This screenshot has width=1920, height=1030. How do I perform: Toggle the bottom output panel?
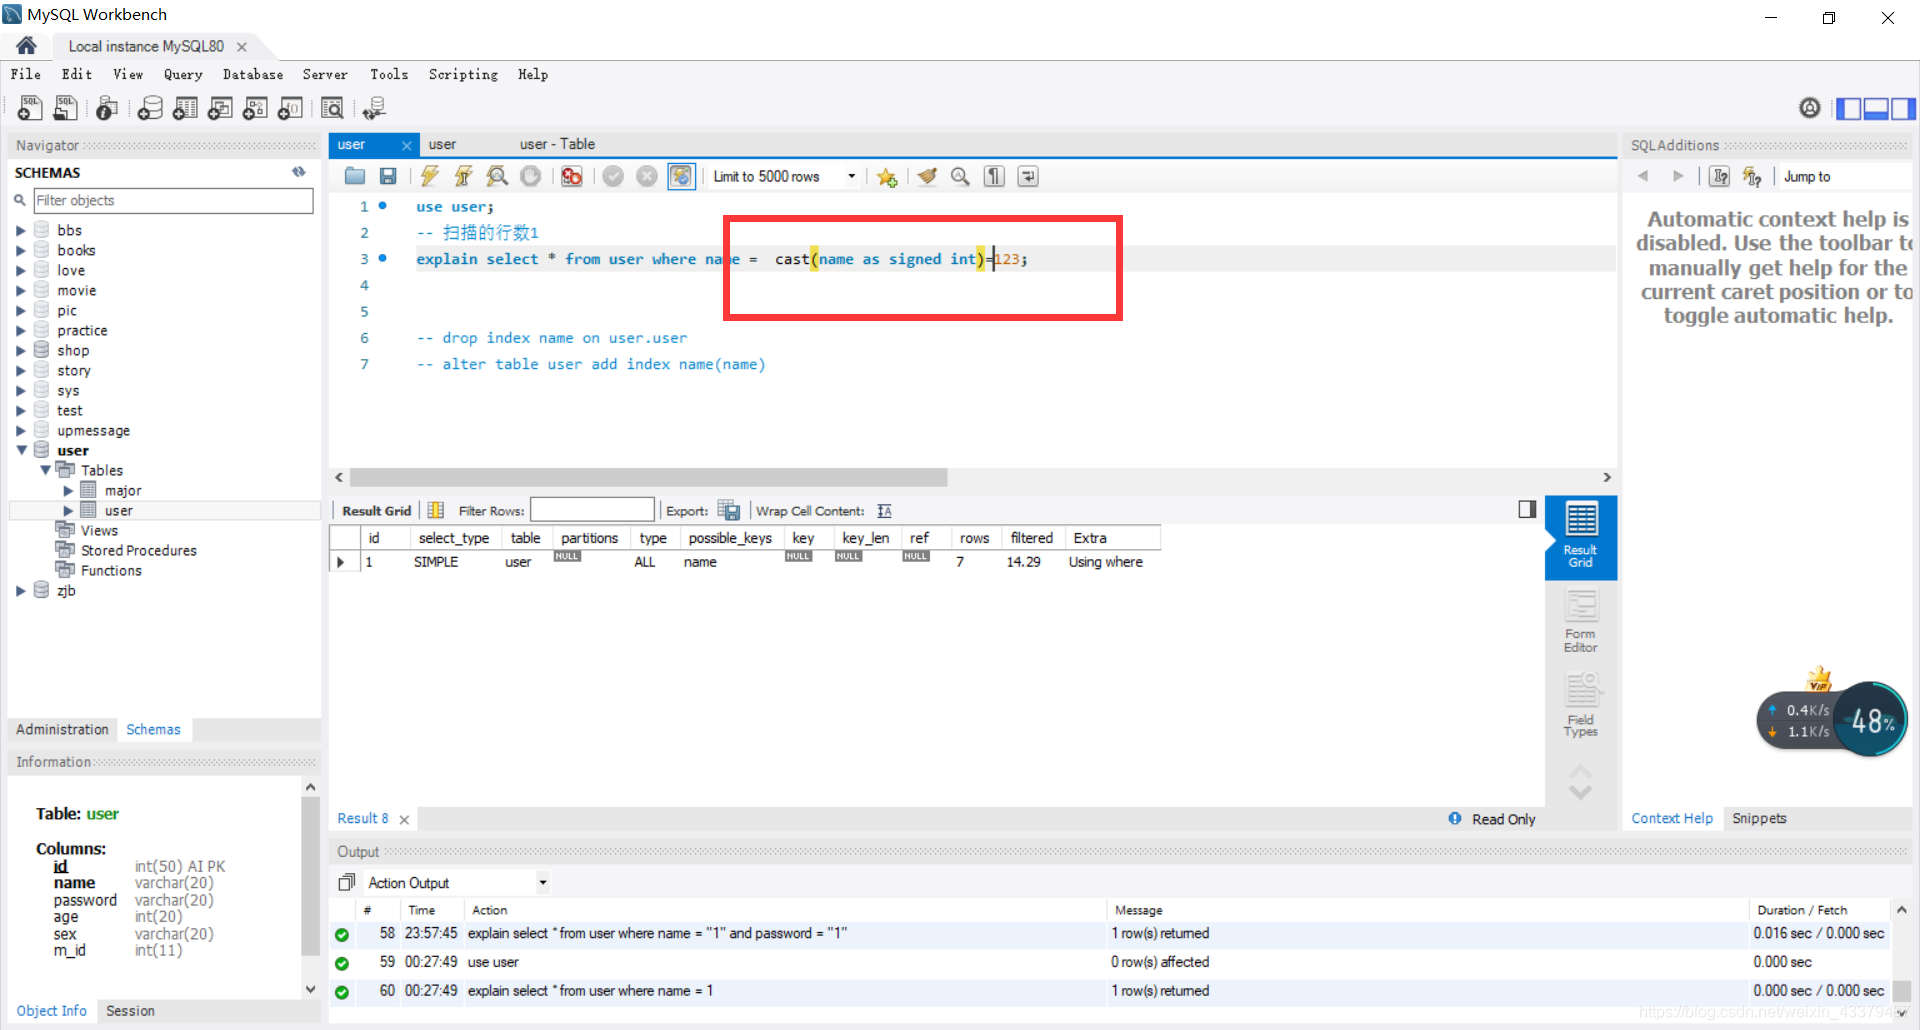[1876, 108]
